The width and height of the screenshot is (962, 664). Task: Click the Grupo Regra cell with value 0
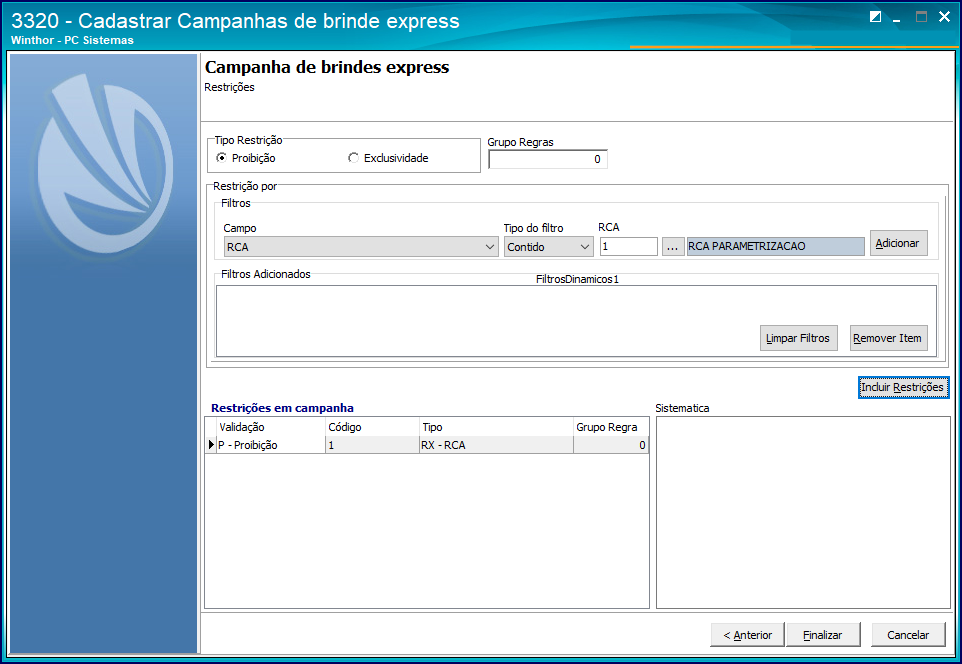click(611, 445)
